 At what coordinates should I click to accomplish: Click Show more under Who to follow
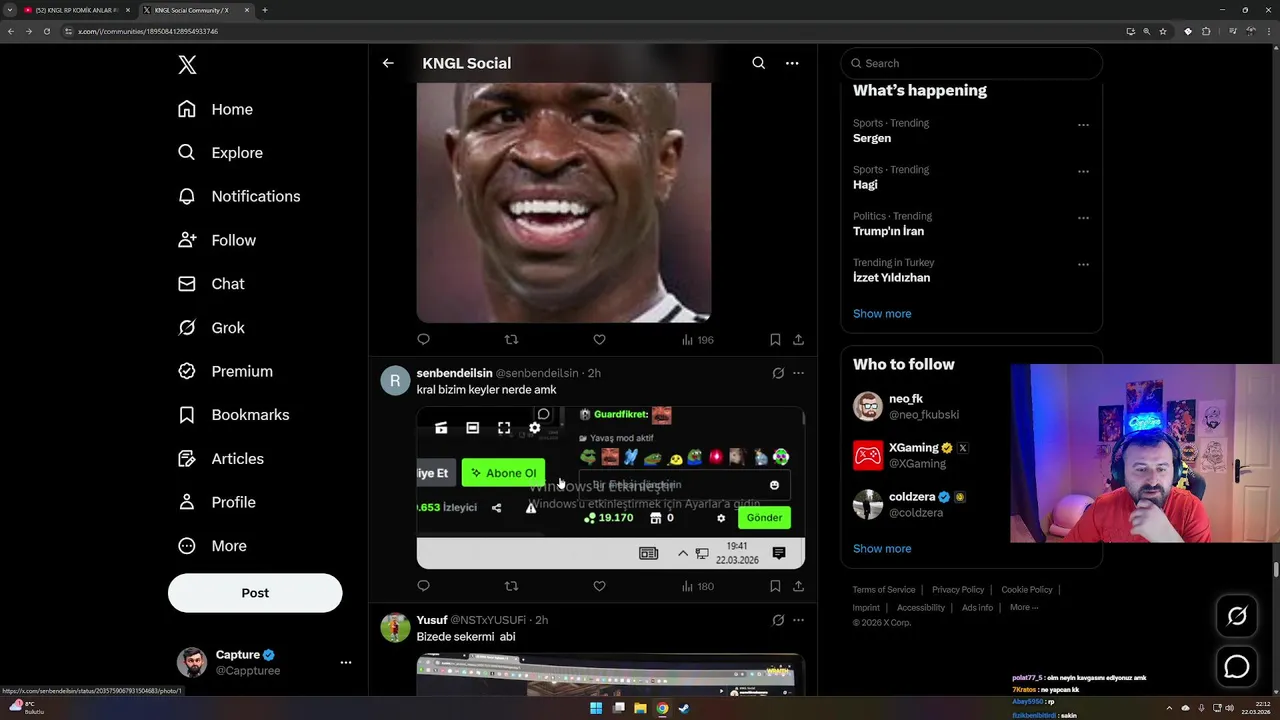[x=882, y=549]
